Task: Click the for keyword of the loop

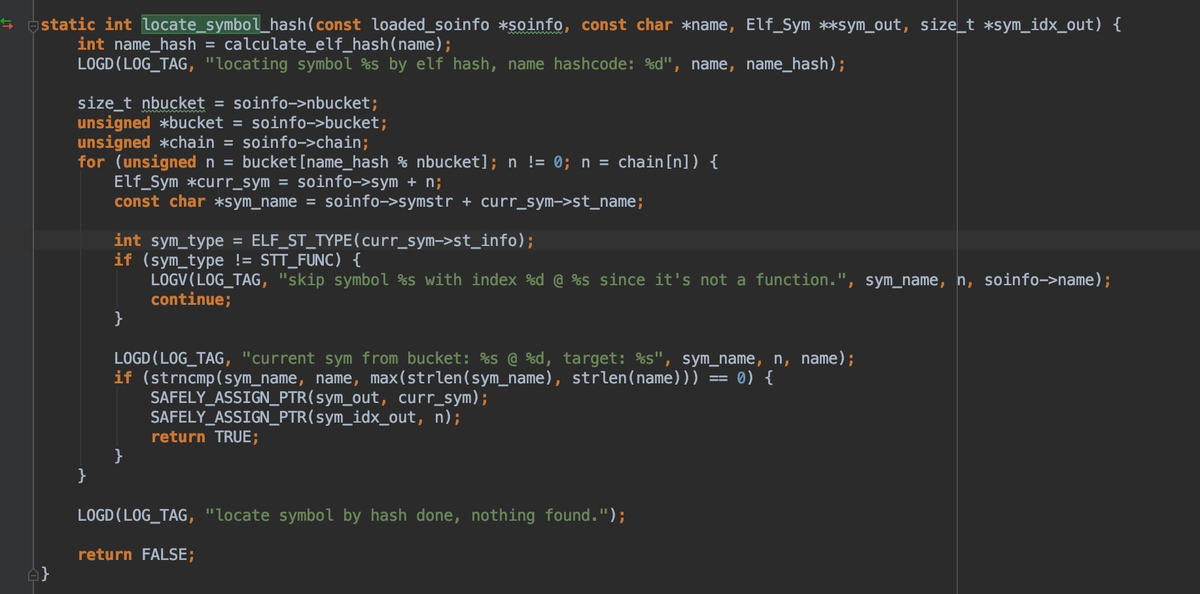Action: (91, 162)
